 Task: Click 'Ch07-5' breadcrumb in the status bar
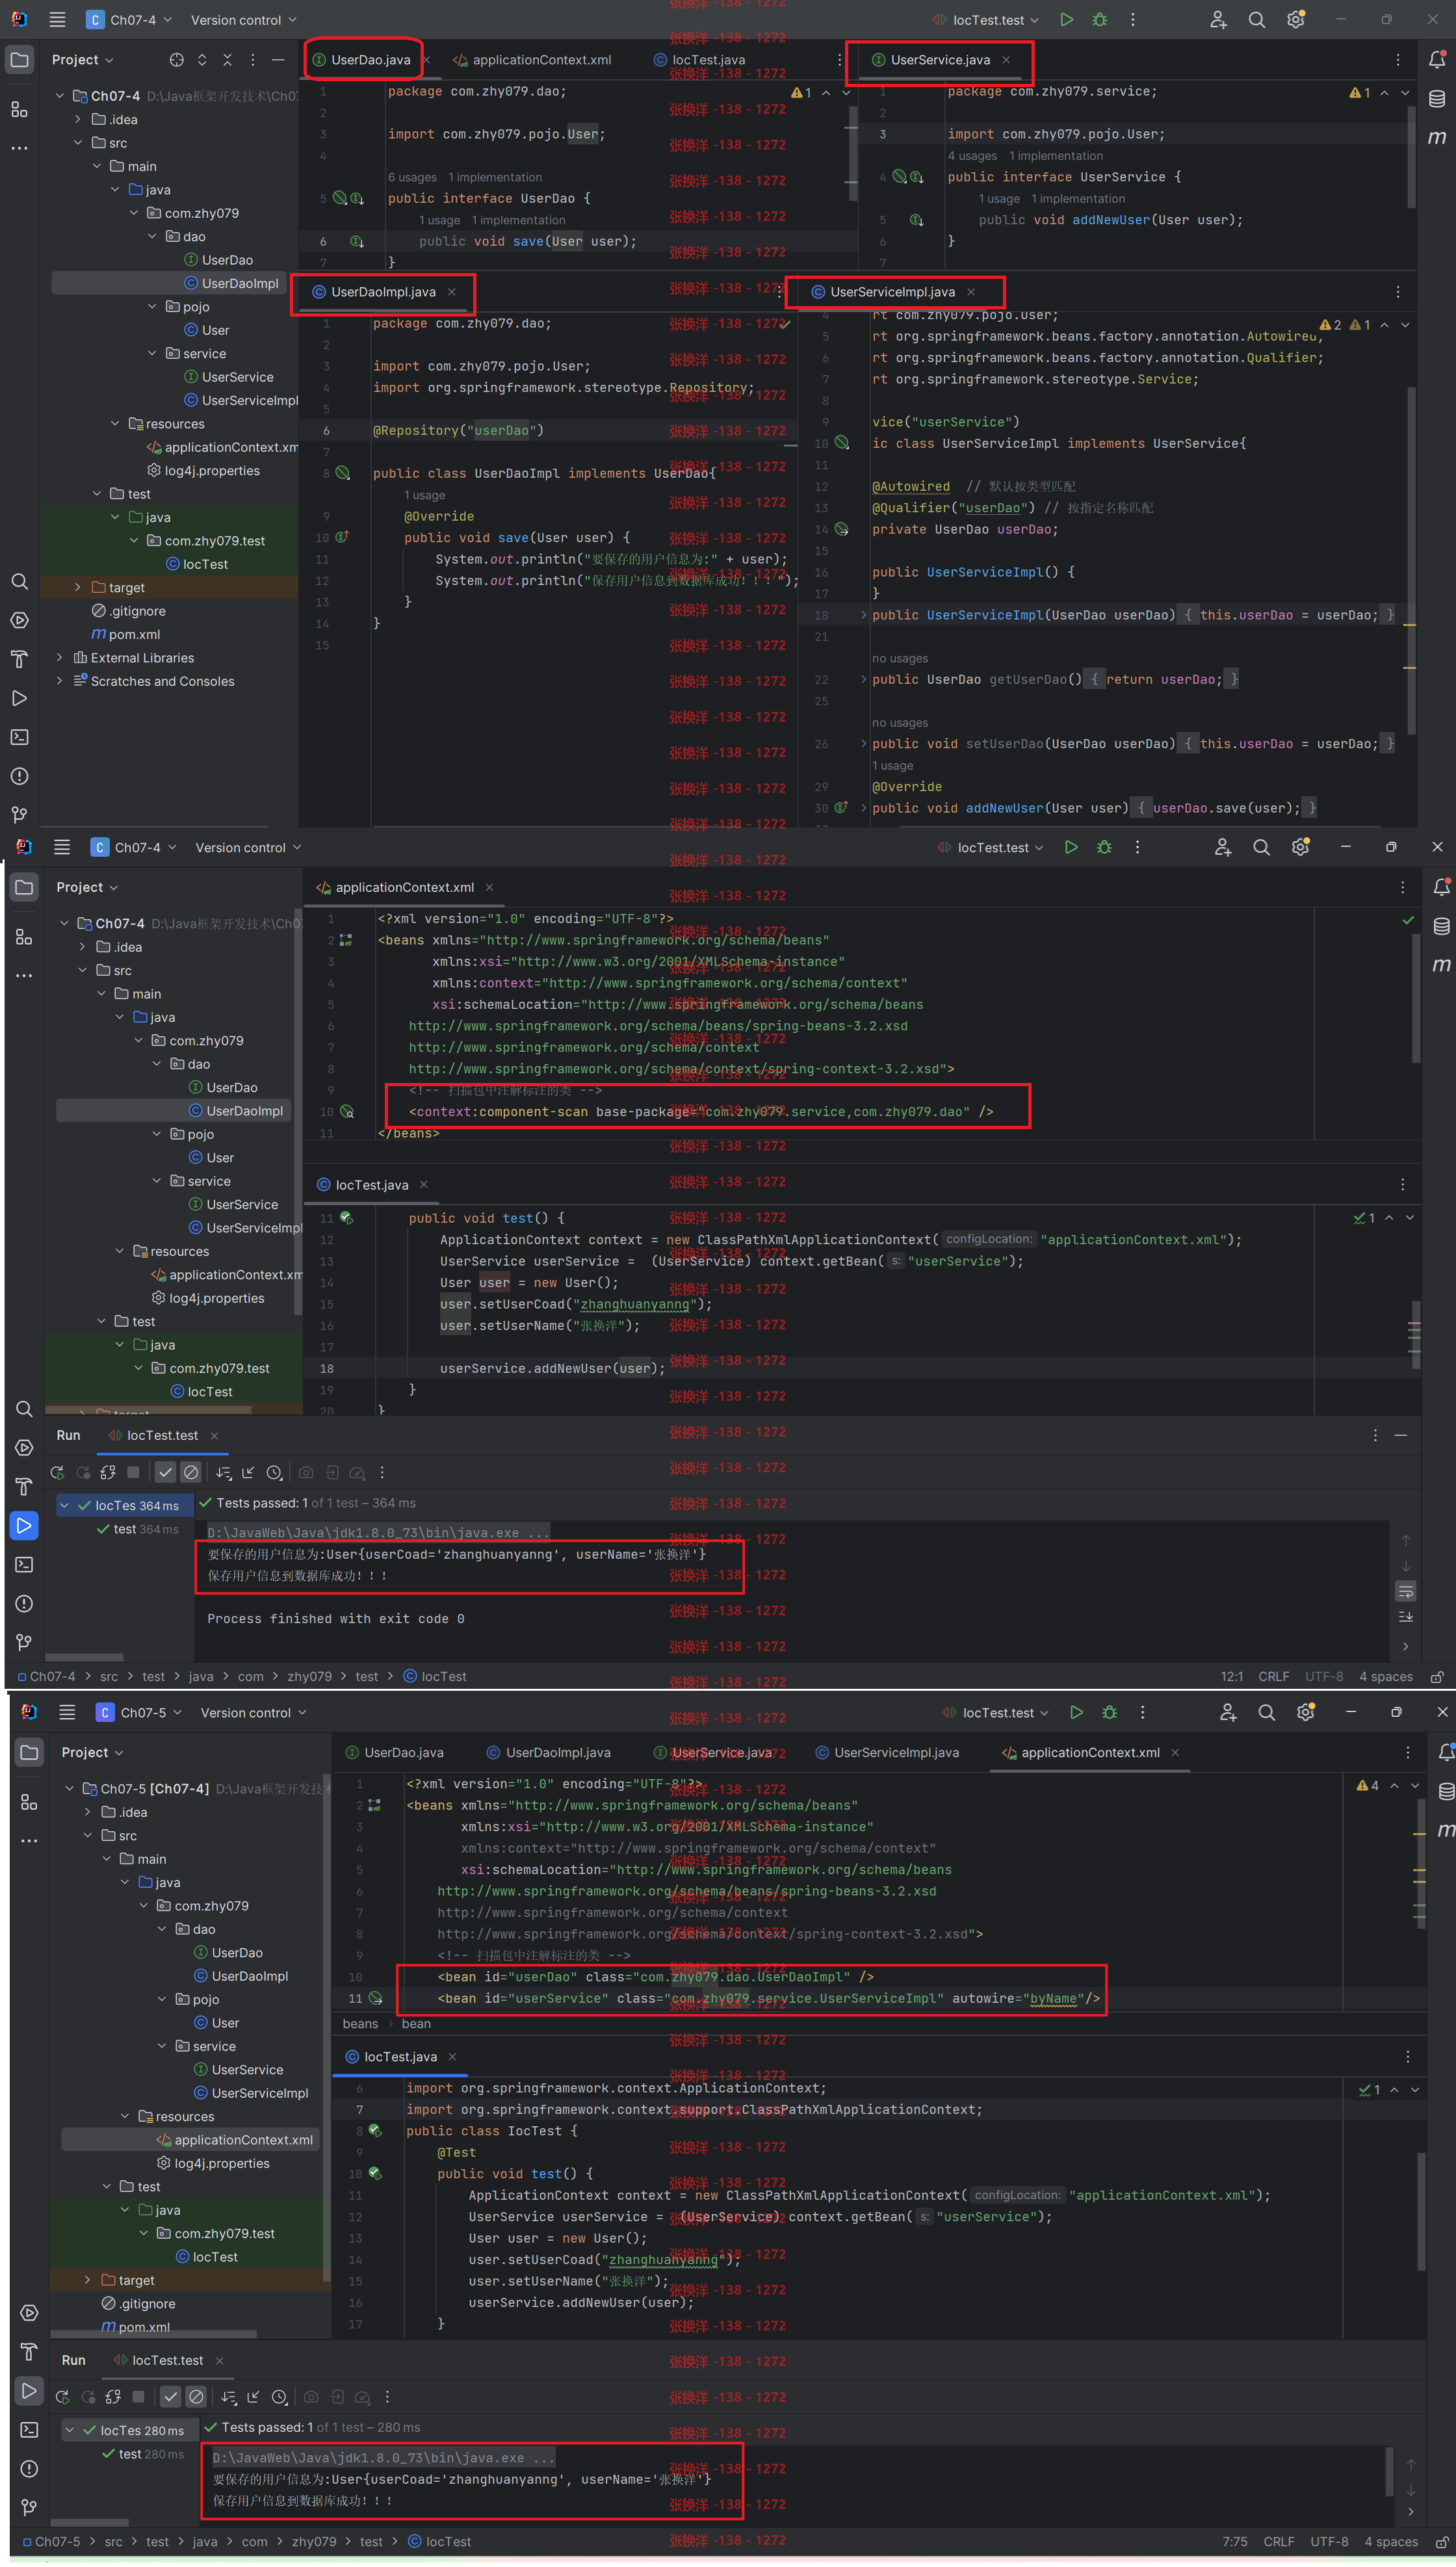[x=52, y=2541]
